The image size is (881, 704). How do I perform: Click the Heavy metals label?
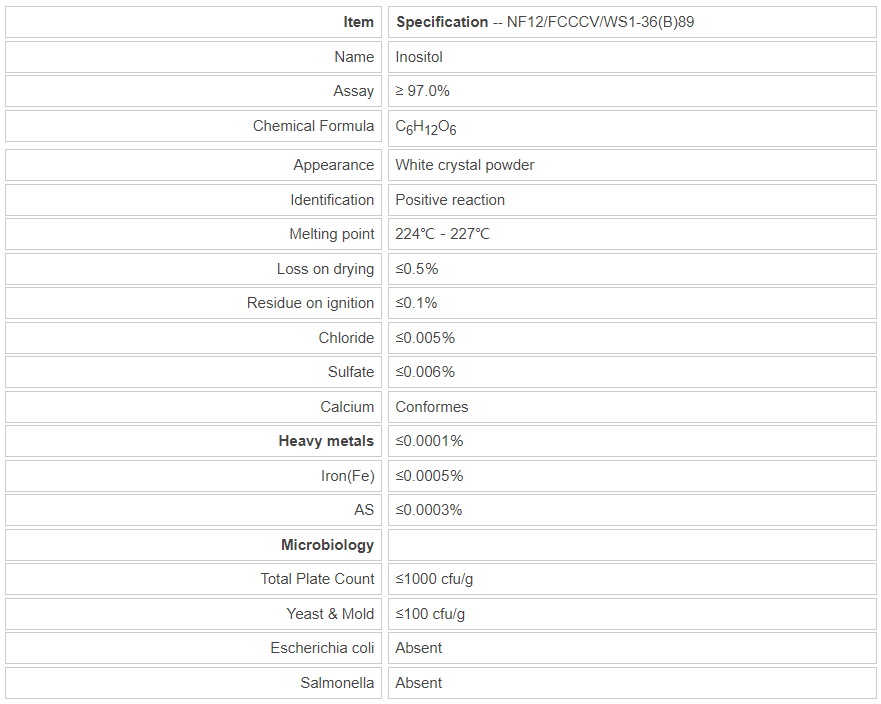point(326,441)
